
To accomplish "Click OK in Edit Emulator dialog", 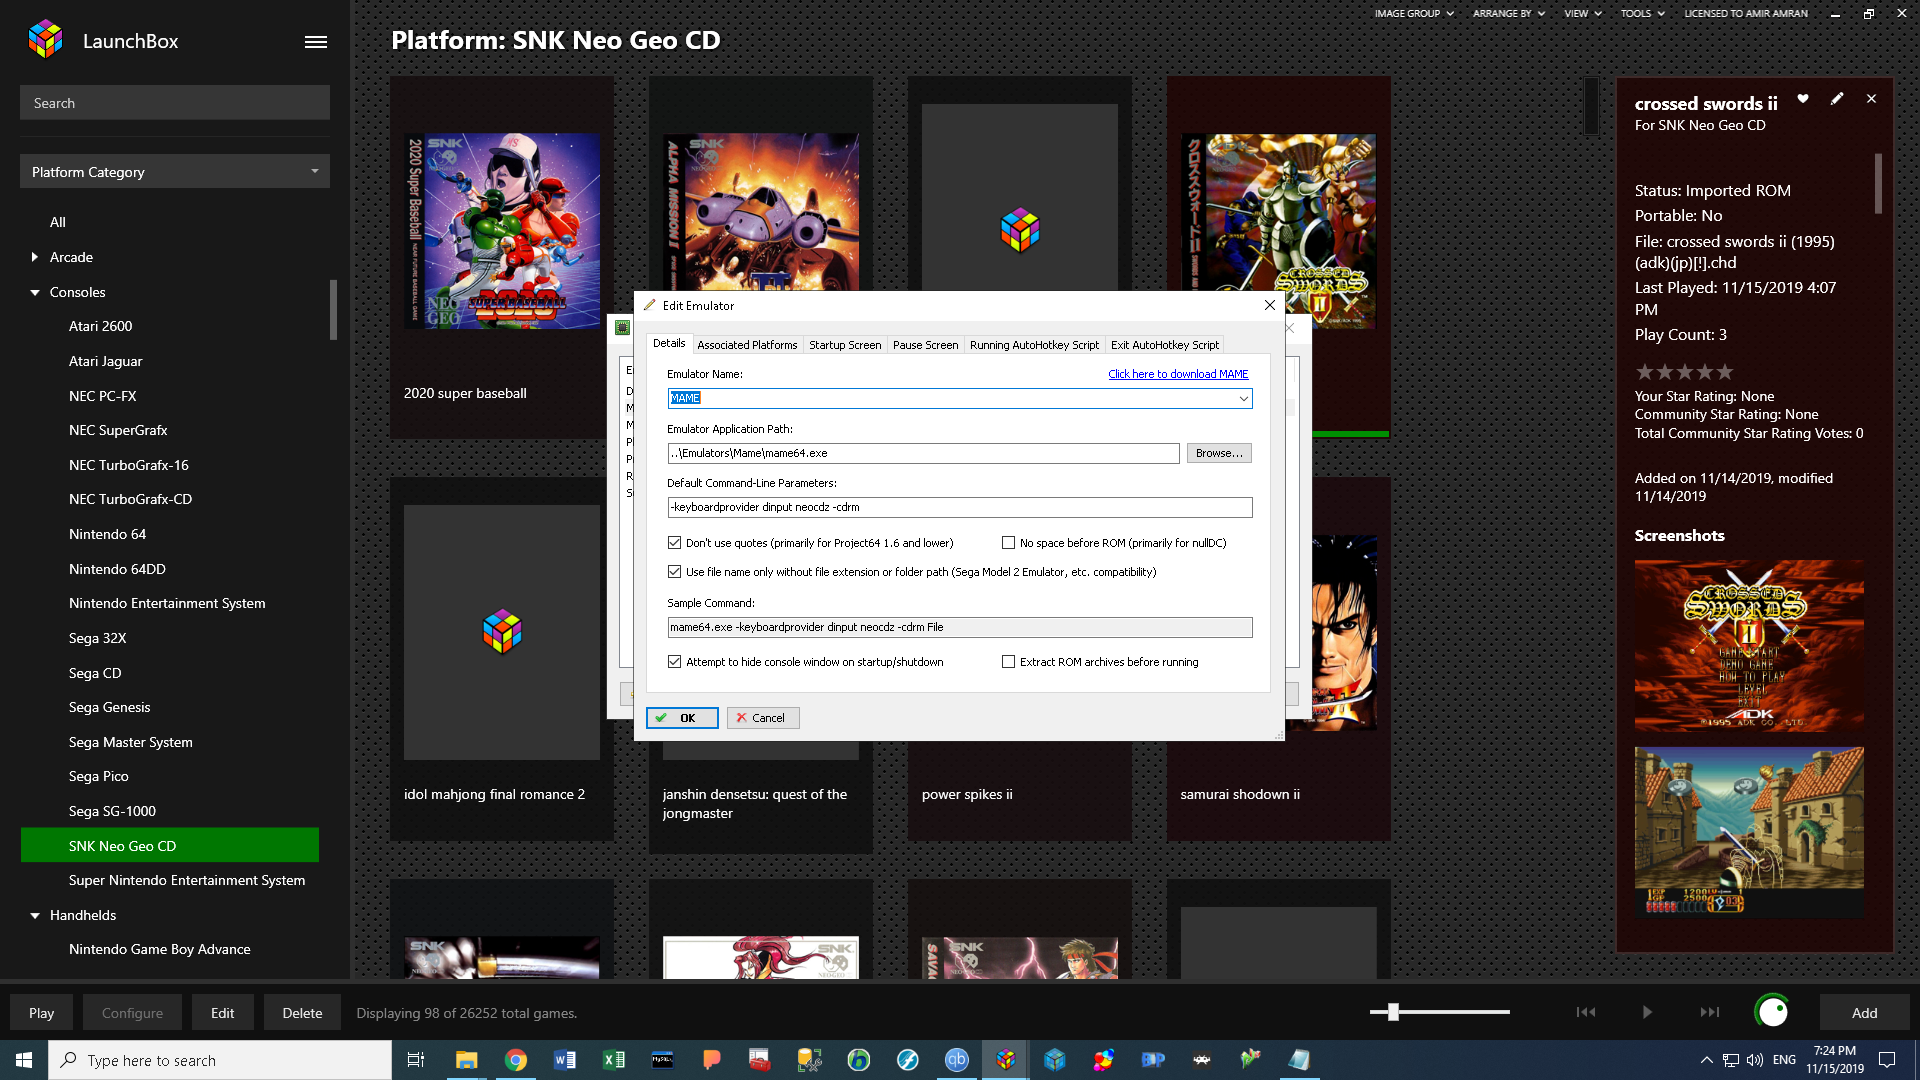I will pos(682,718).
